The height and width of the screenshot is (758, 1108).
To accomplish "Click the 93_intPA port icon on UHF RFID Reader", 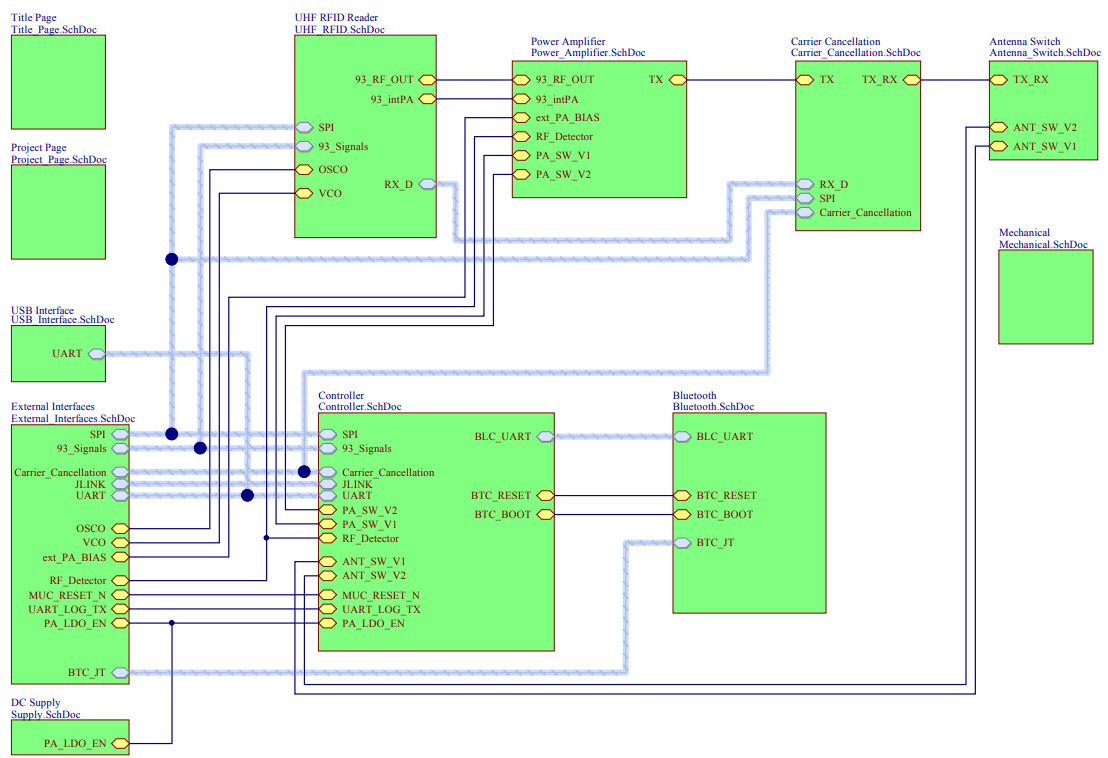I will click(x=428, y=99).
